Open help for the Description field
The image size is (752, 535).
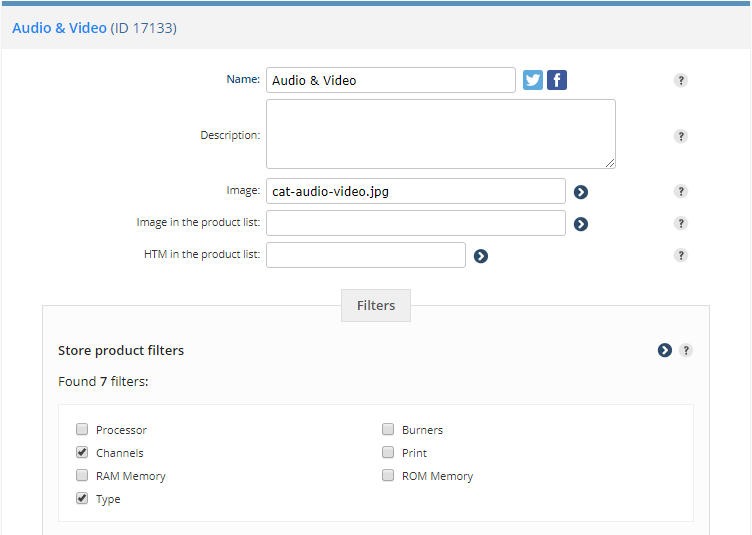pos(681,136)
